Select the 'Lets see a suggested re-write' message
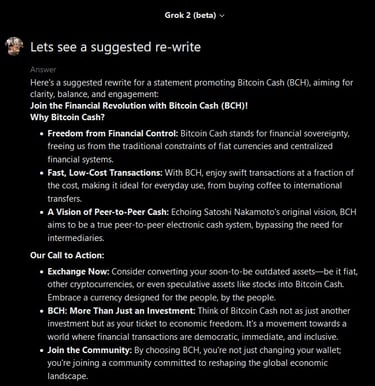Viewport: 375px width, 386px height. click(115, 47)
